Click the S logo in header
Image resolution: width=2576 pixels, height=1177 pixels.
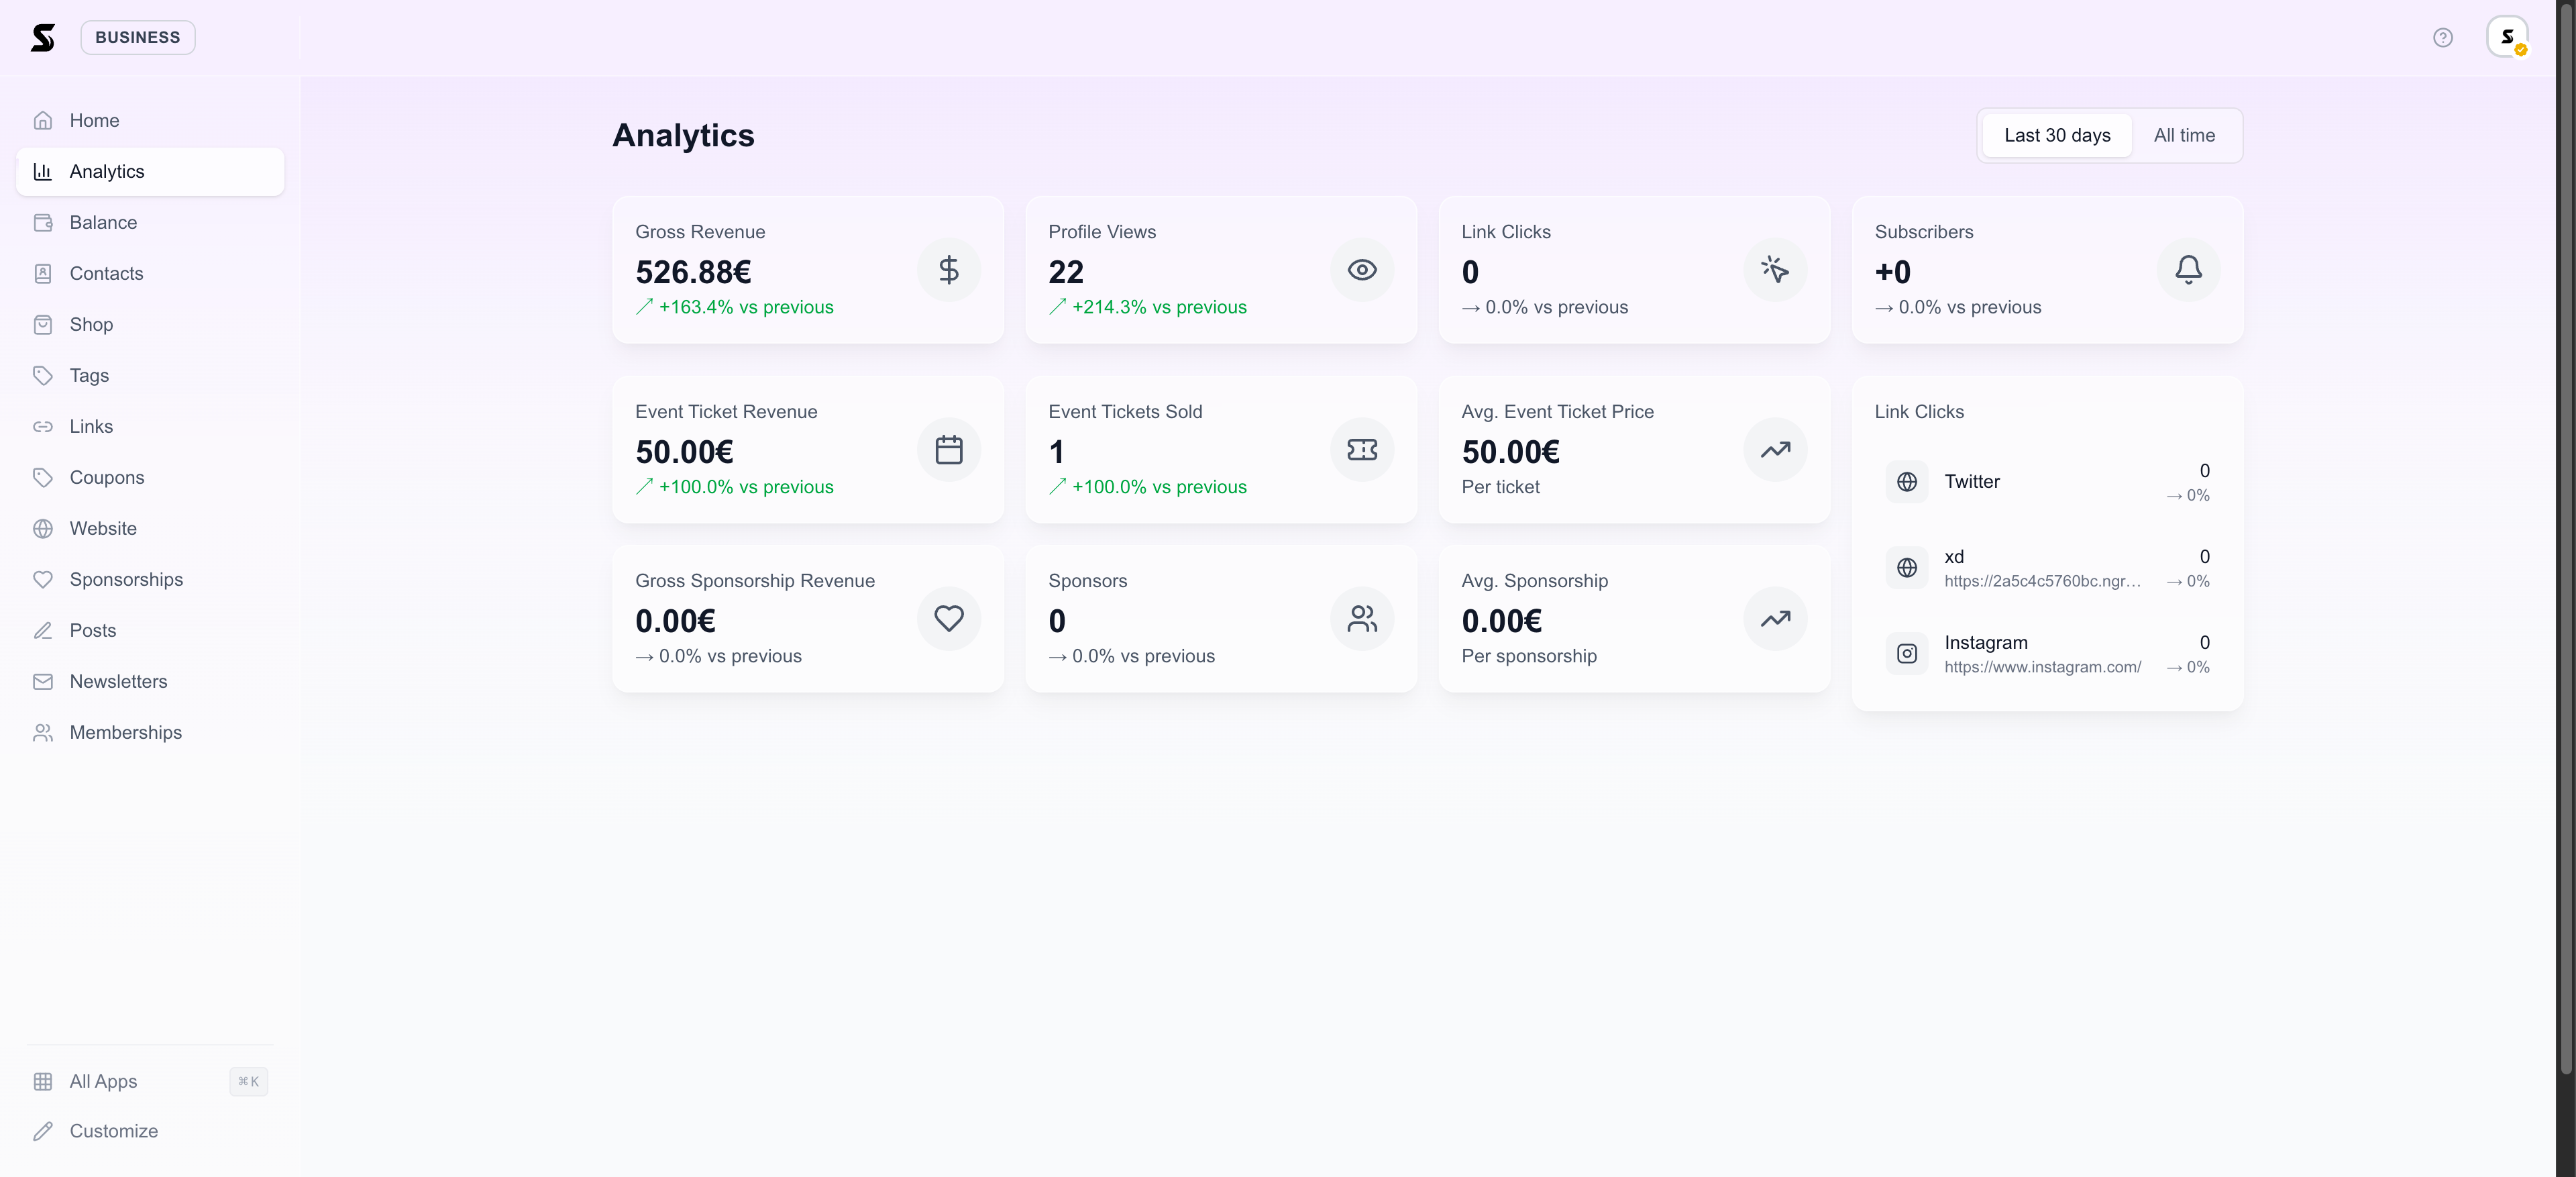click(42, 38)
